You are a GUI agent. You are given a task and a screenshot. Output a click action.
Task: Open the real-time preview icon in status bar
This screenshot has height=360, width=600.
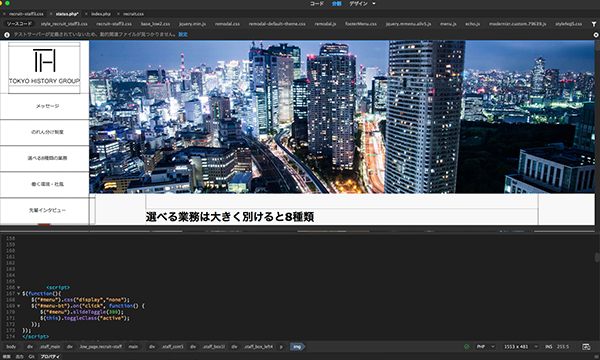[x=586, y=347]
